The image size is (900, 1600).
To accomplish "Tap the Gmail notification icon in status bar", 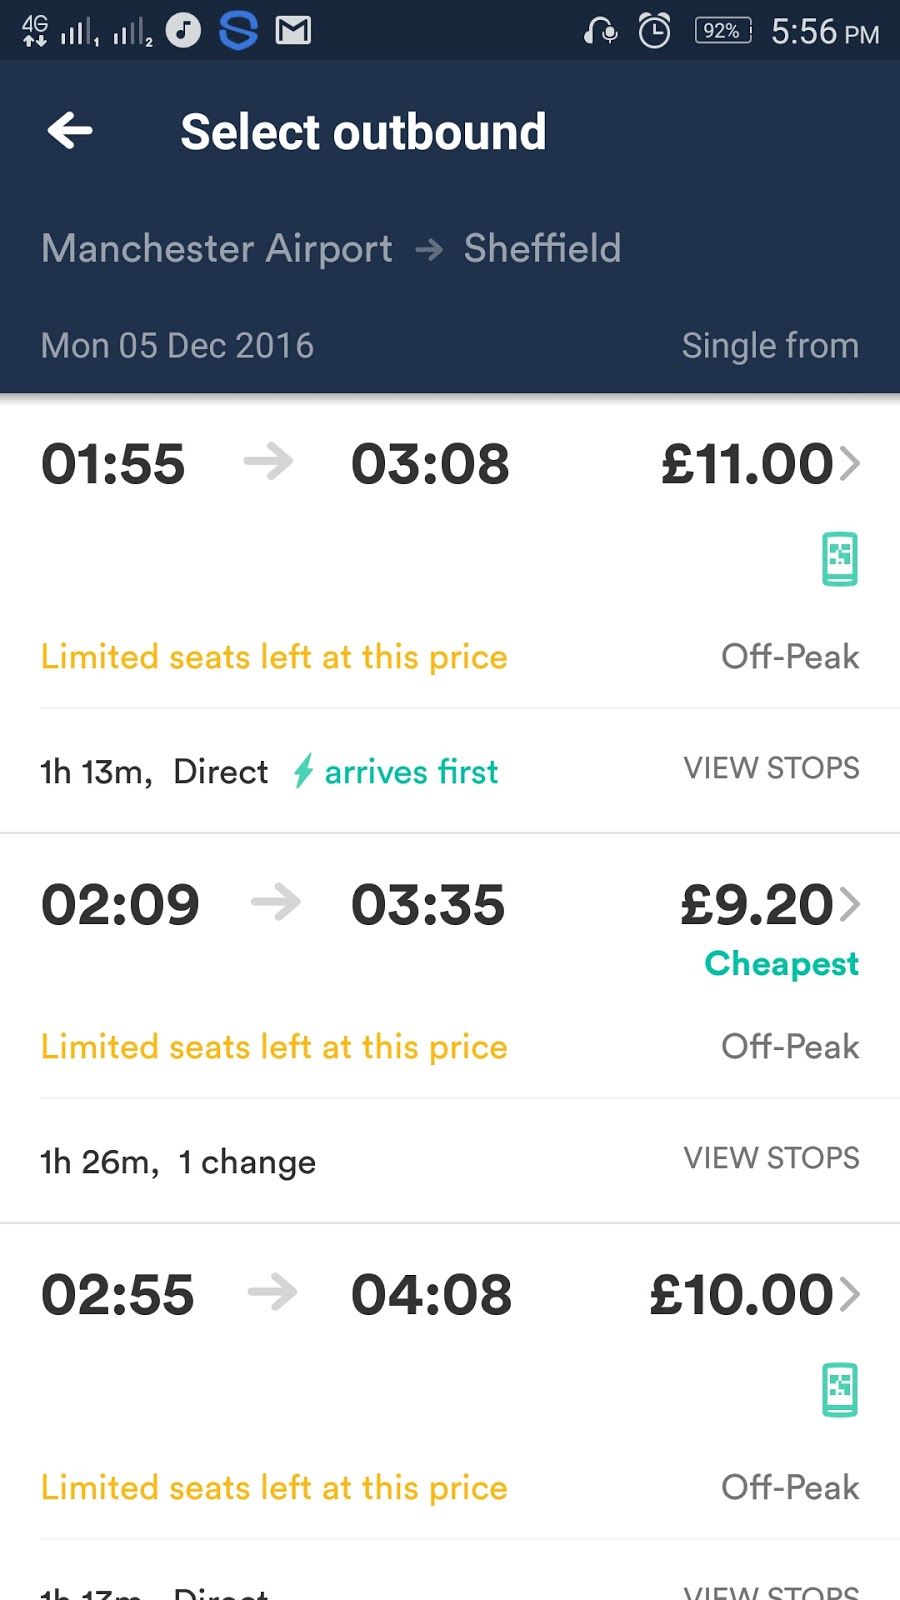I will coord(293,31).
